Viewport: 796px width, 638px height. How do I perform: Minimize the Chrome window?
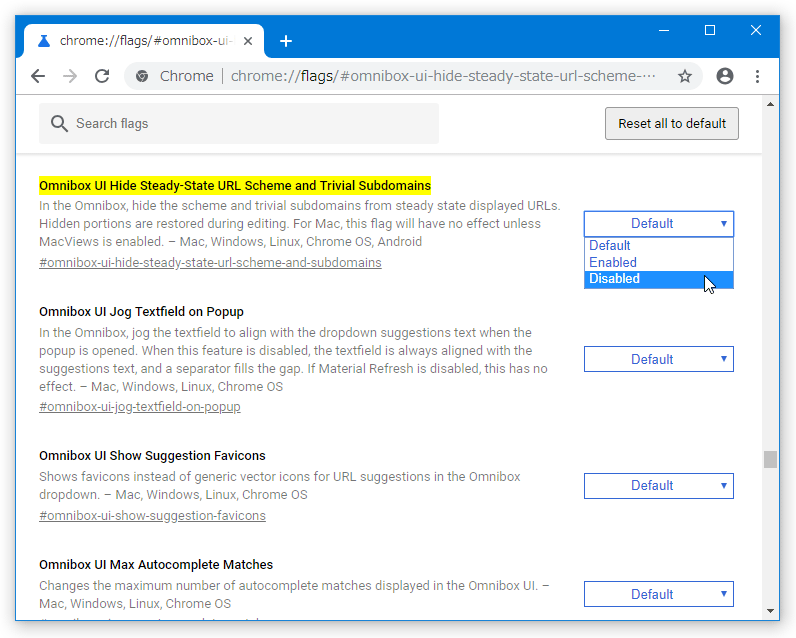point(664,30)
